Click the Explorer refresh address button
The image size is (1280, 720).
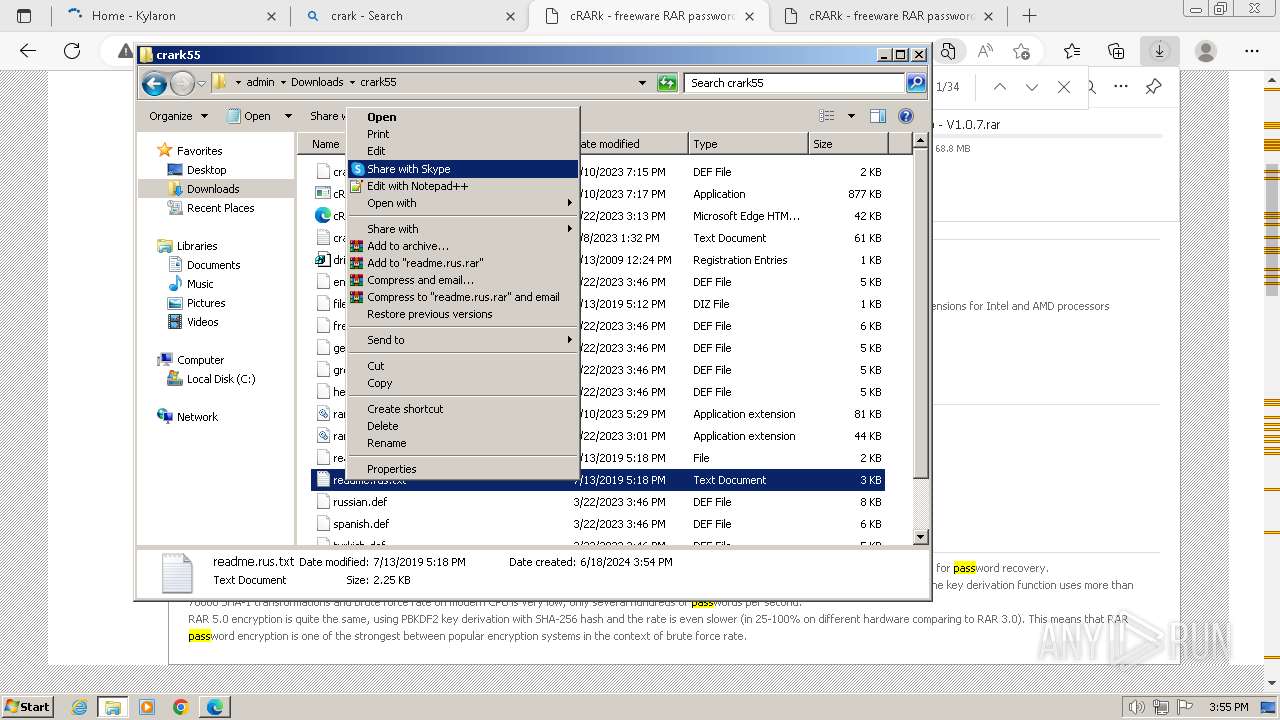pyautogui.click(x=667, y=83)
